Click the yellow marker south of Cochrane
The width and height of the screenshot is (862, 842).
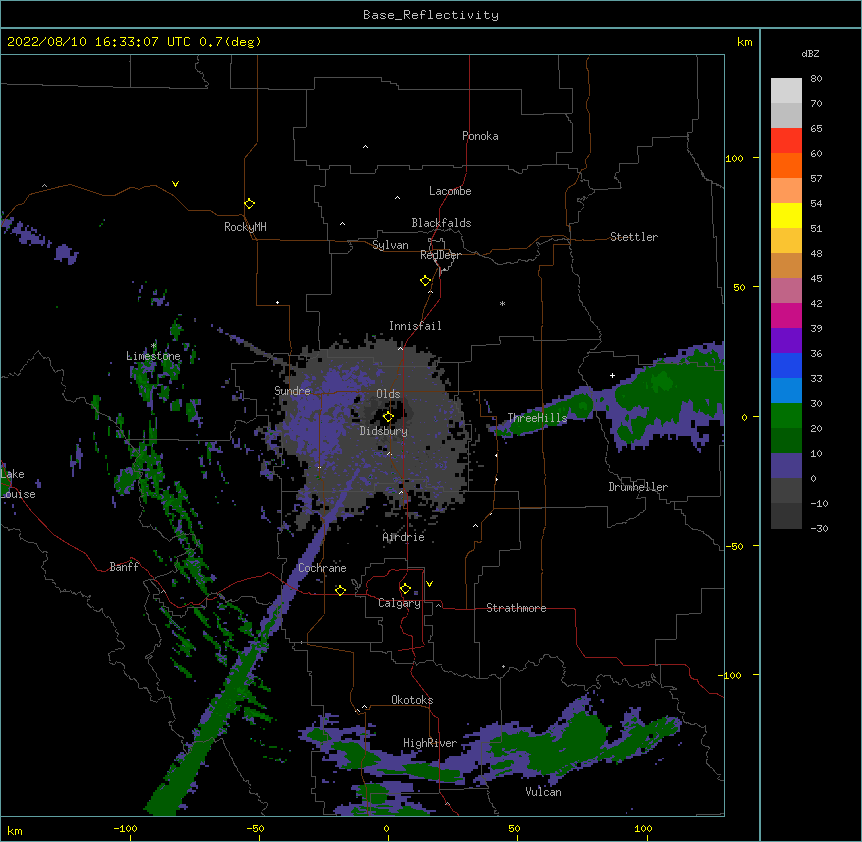(x=340, y=590)
